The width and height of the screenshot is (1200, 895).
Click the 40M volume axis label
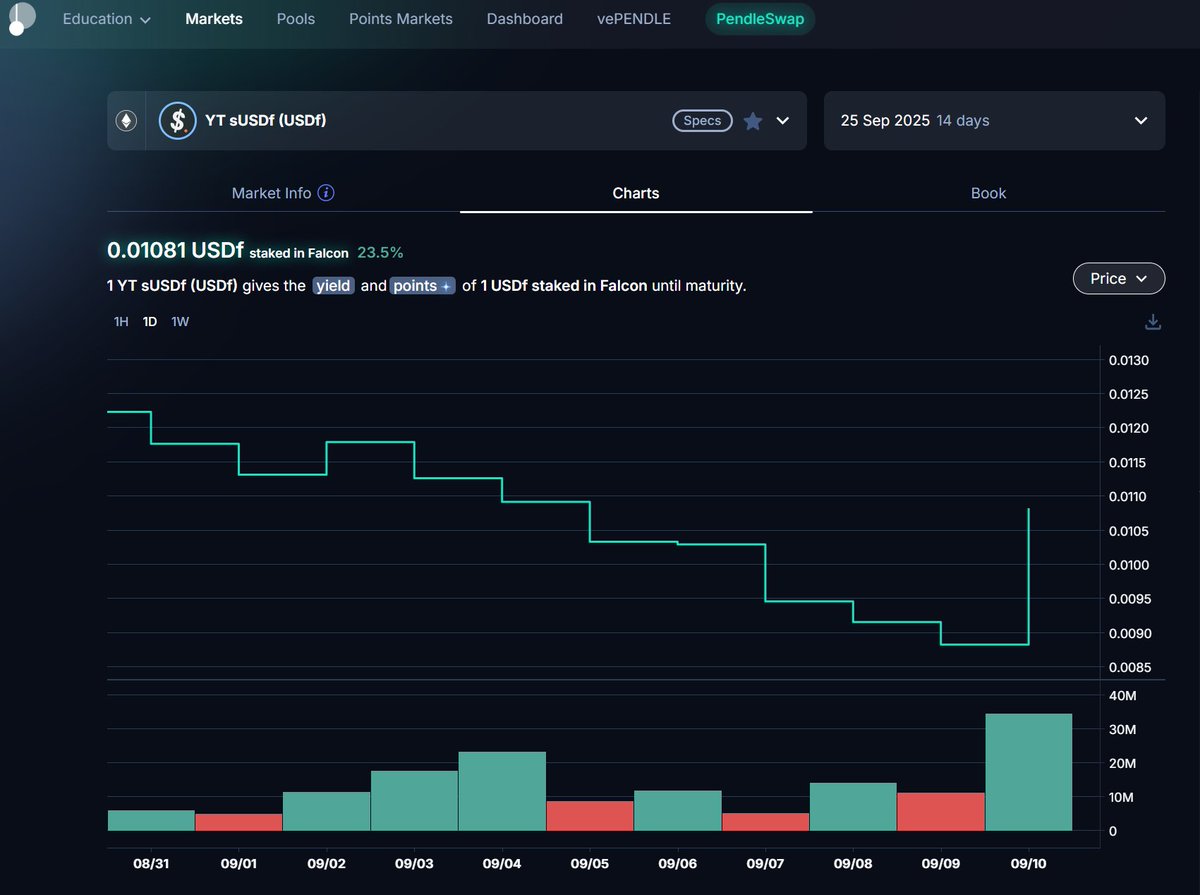coord(1123,696)
